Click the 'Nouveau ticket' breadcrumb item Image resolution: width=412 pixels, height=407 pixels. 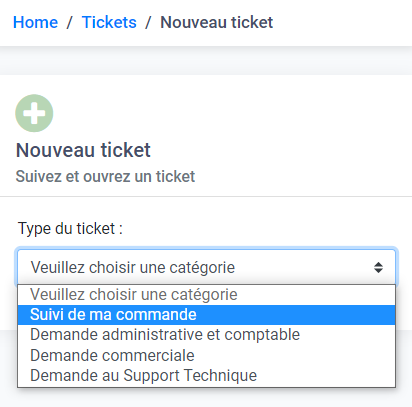coord(217,22)
